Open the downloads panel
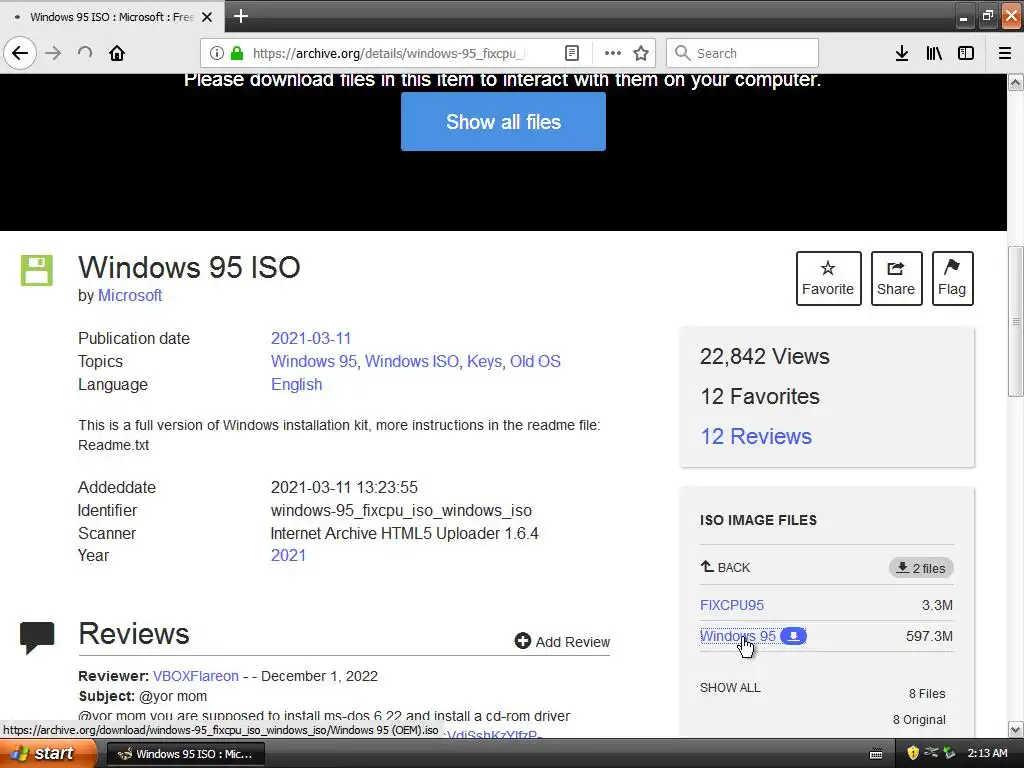Viewport: 1024px width, 768px height. (902, 53)
